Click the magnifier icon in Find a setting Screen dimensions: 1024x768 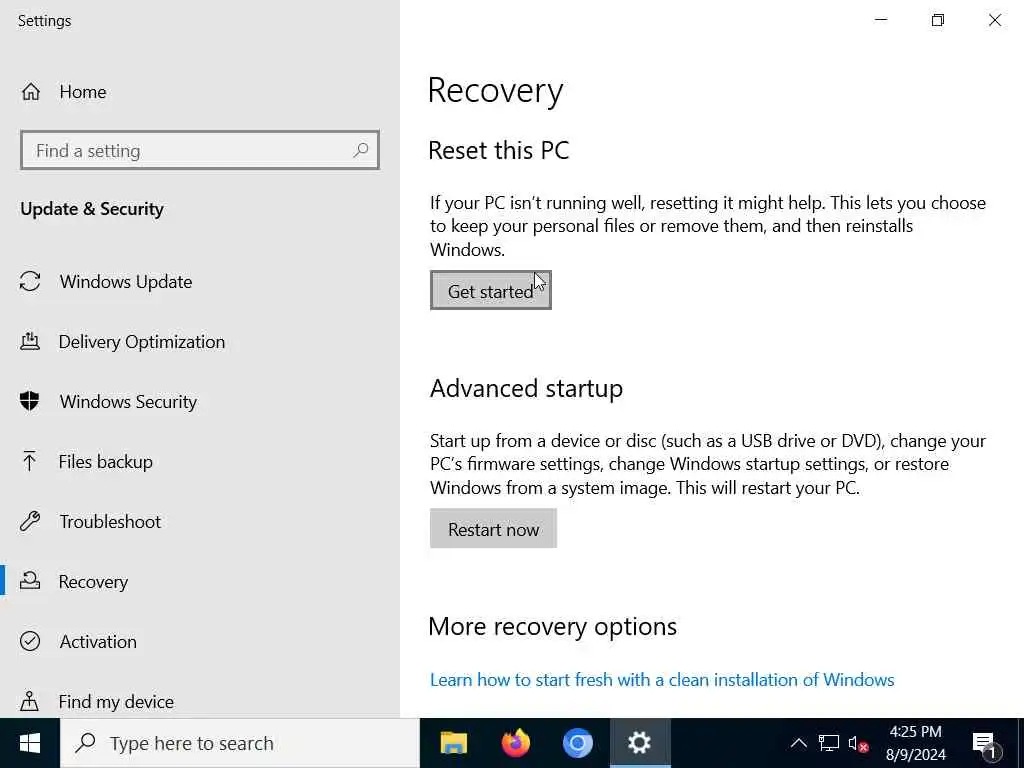point(360,150)
